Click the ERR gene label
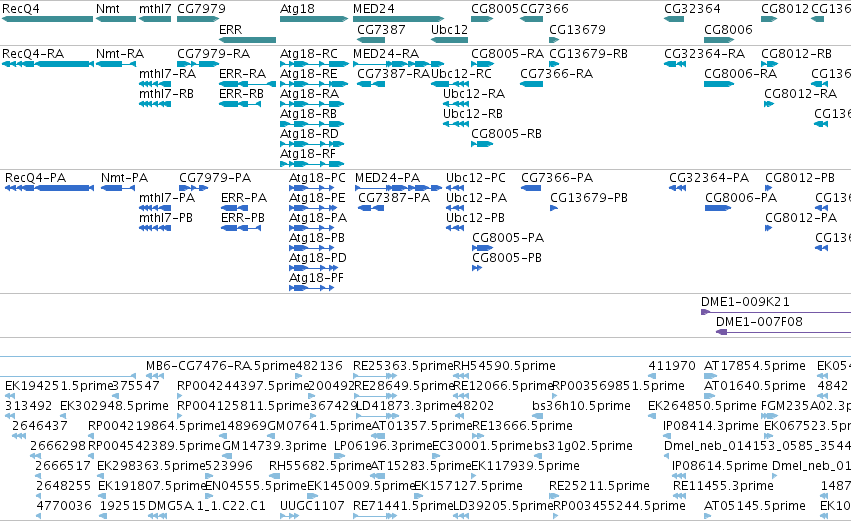851x521 pixels. 231,30
